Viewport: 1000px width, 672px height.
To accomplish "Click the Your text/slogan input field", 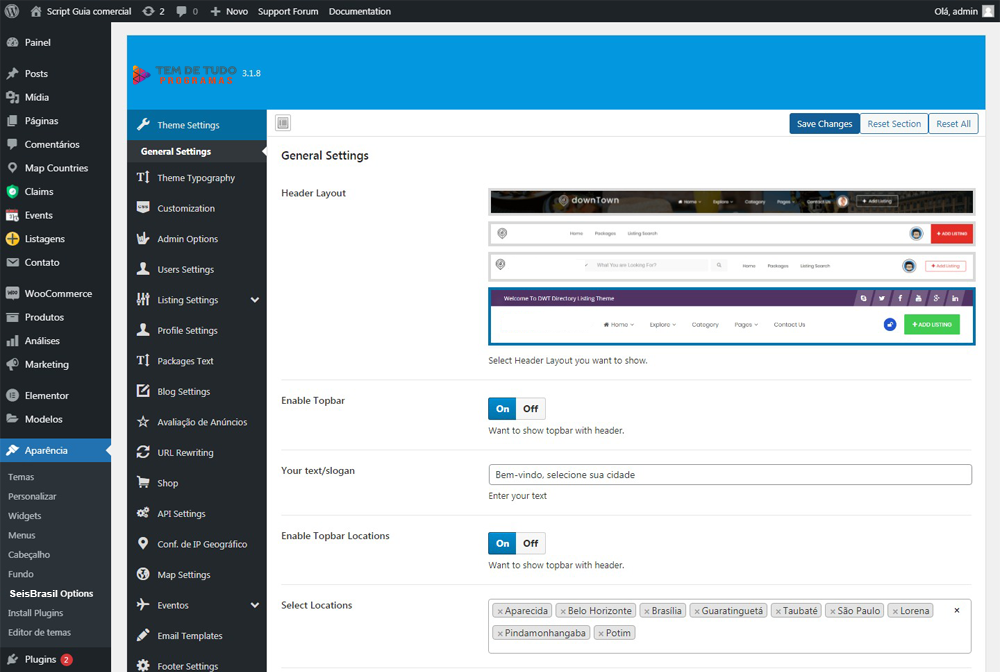I will 729,475.
